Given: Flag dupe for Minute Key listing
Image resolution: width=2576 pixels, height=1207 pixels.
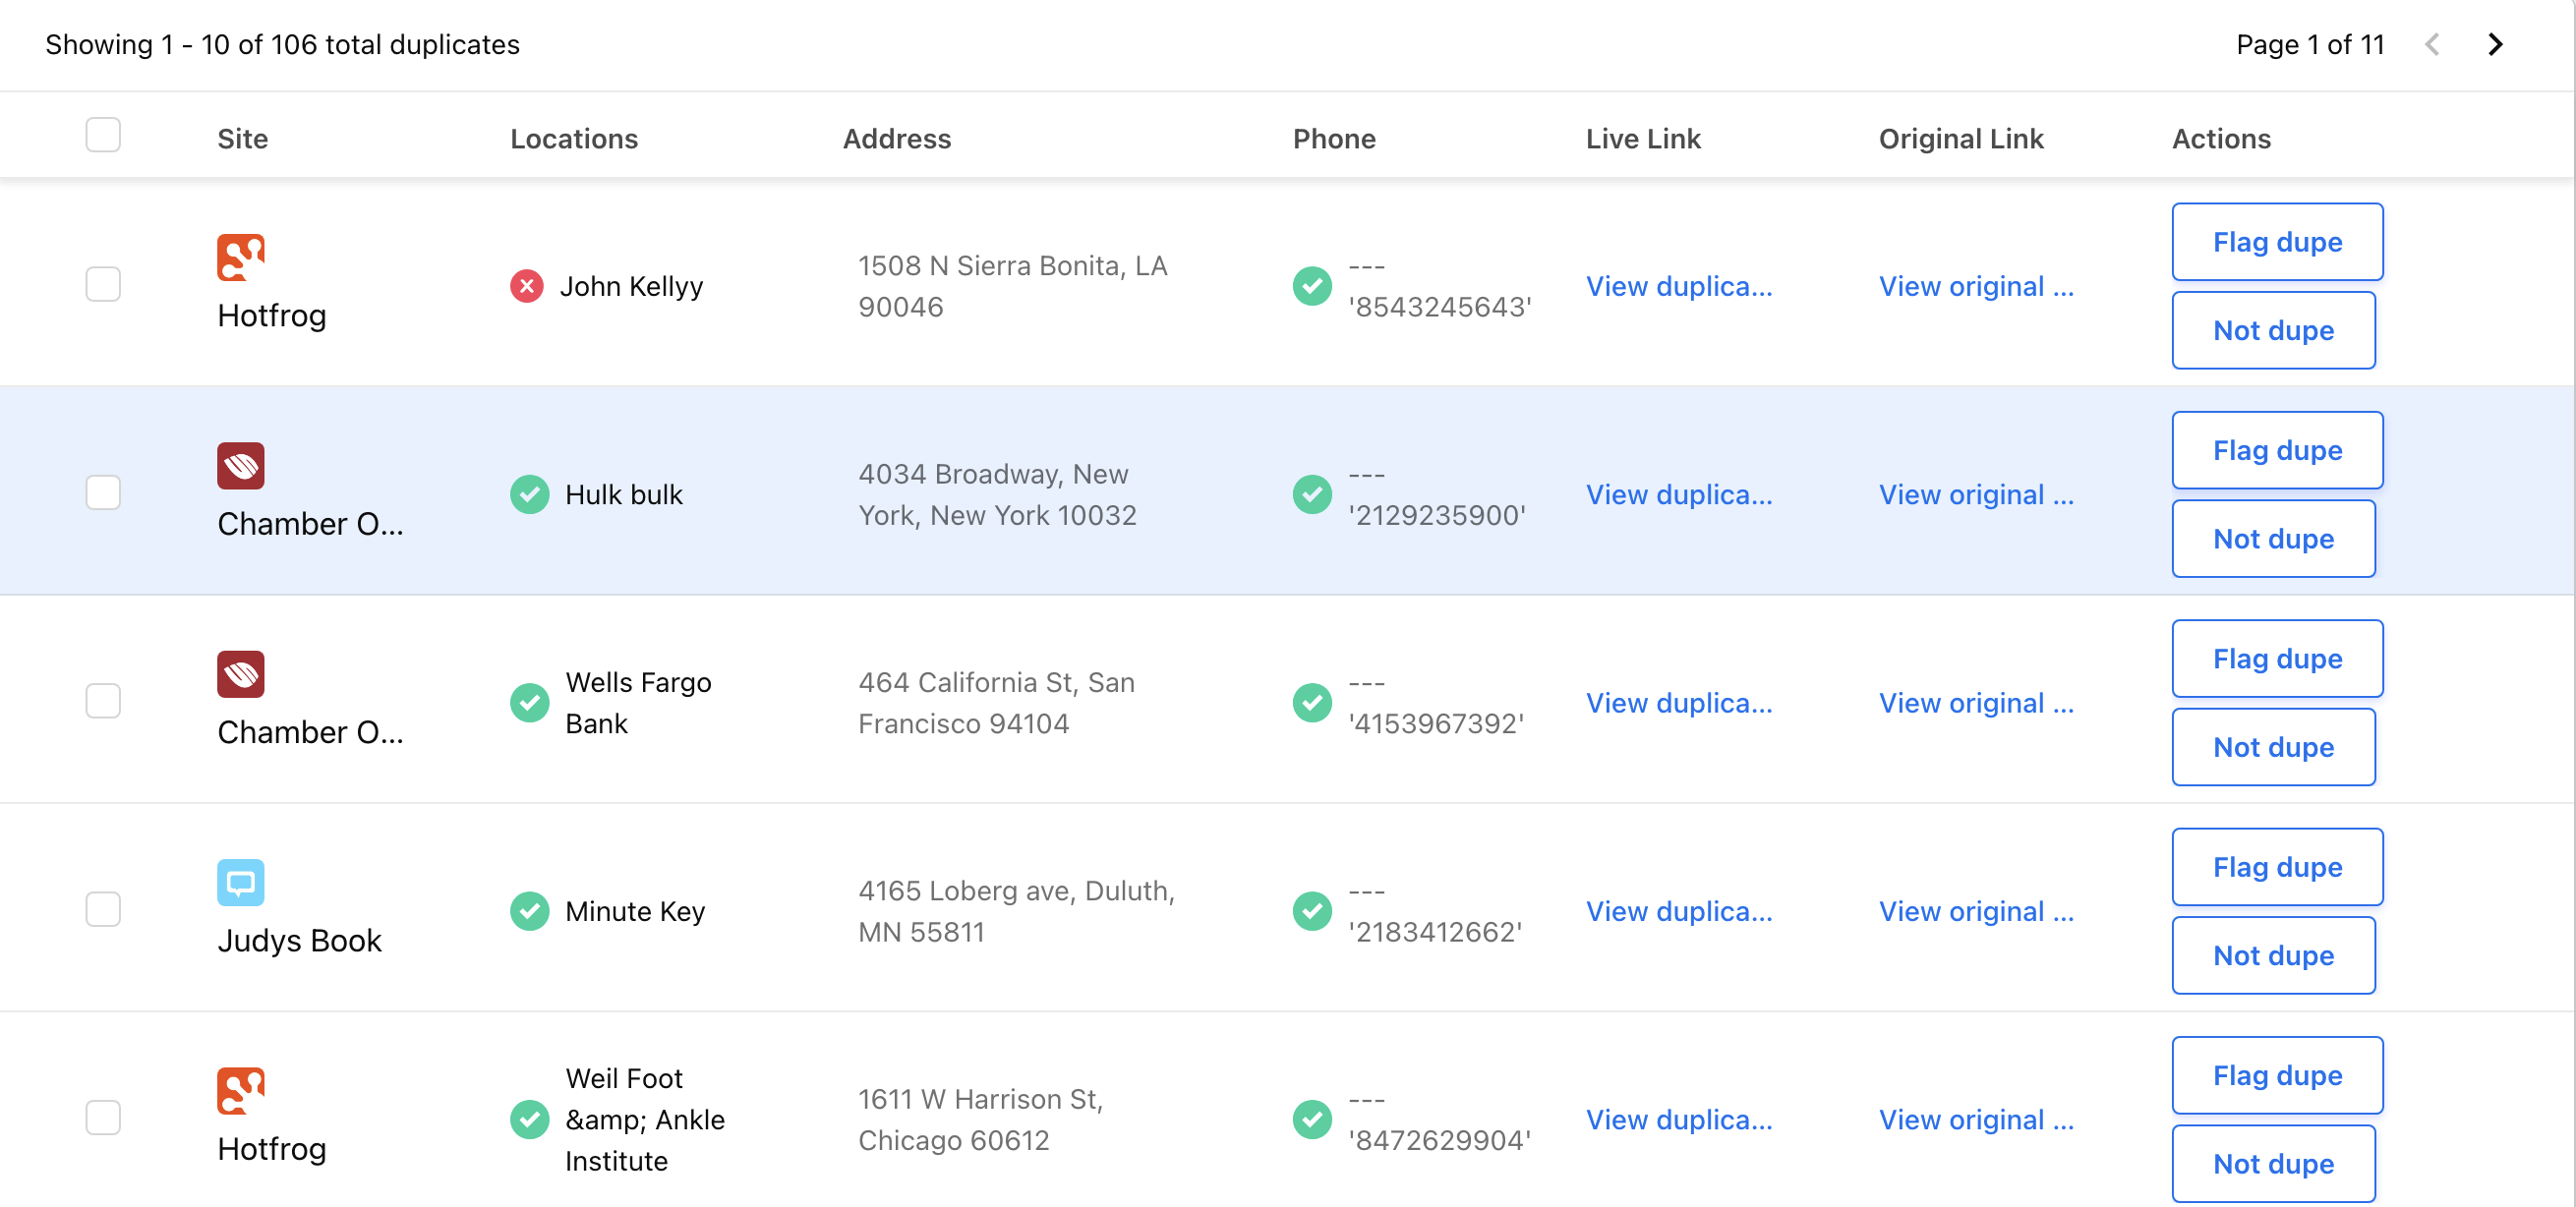Looking at the screenshot, I should (x=2277, y=867).
